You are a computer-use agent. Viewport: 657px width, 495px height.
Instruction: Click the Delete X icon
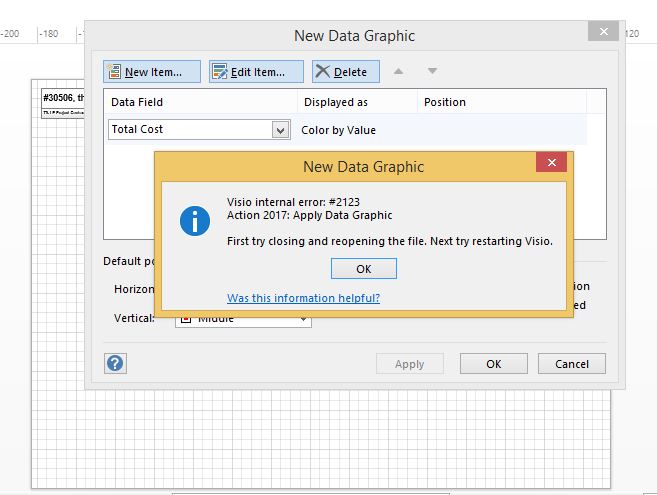pyautogui.click(x=322, y=71)
